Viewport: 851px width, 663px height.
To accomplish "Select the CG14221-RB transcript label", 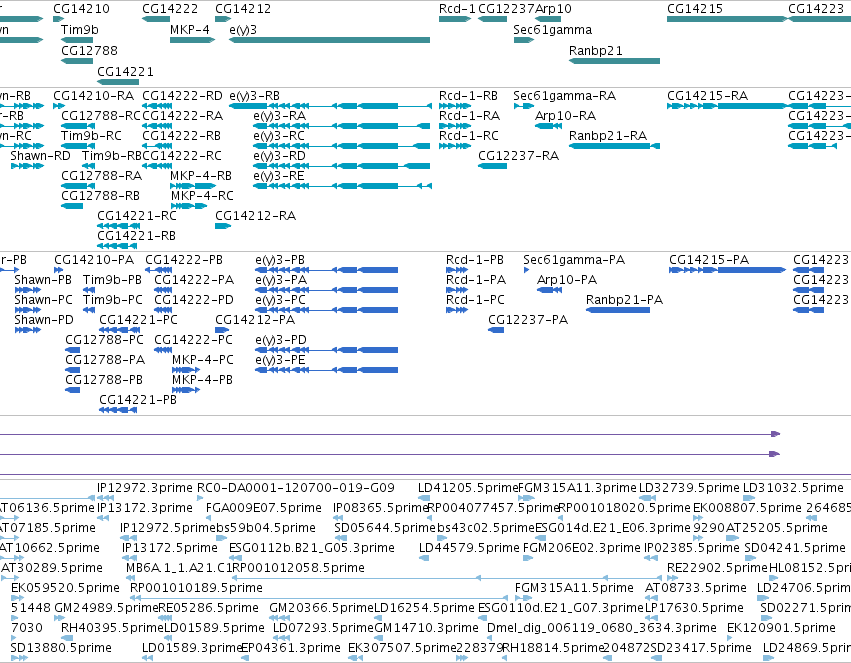I will [x=136, y=236].
